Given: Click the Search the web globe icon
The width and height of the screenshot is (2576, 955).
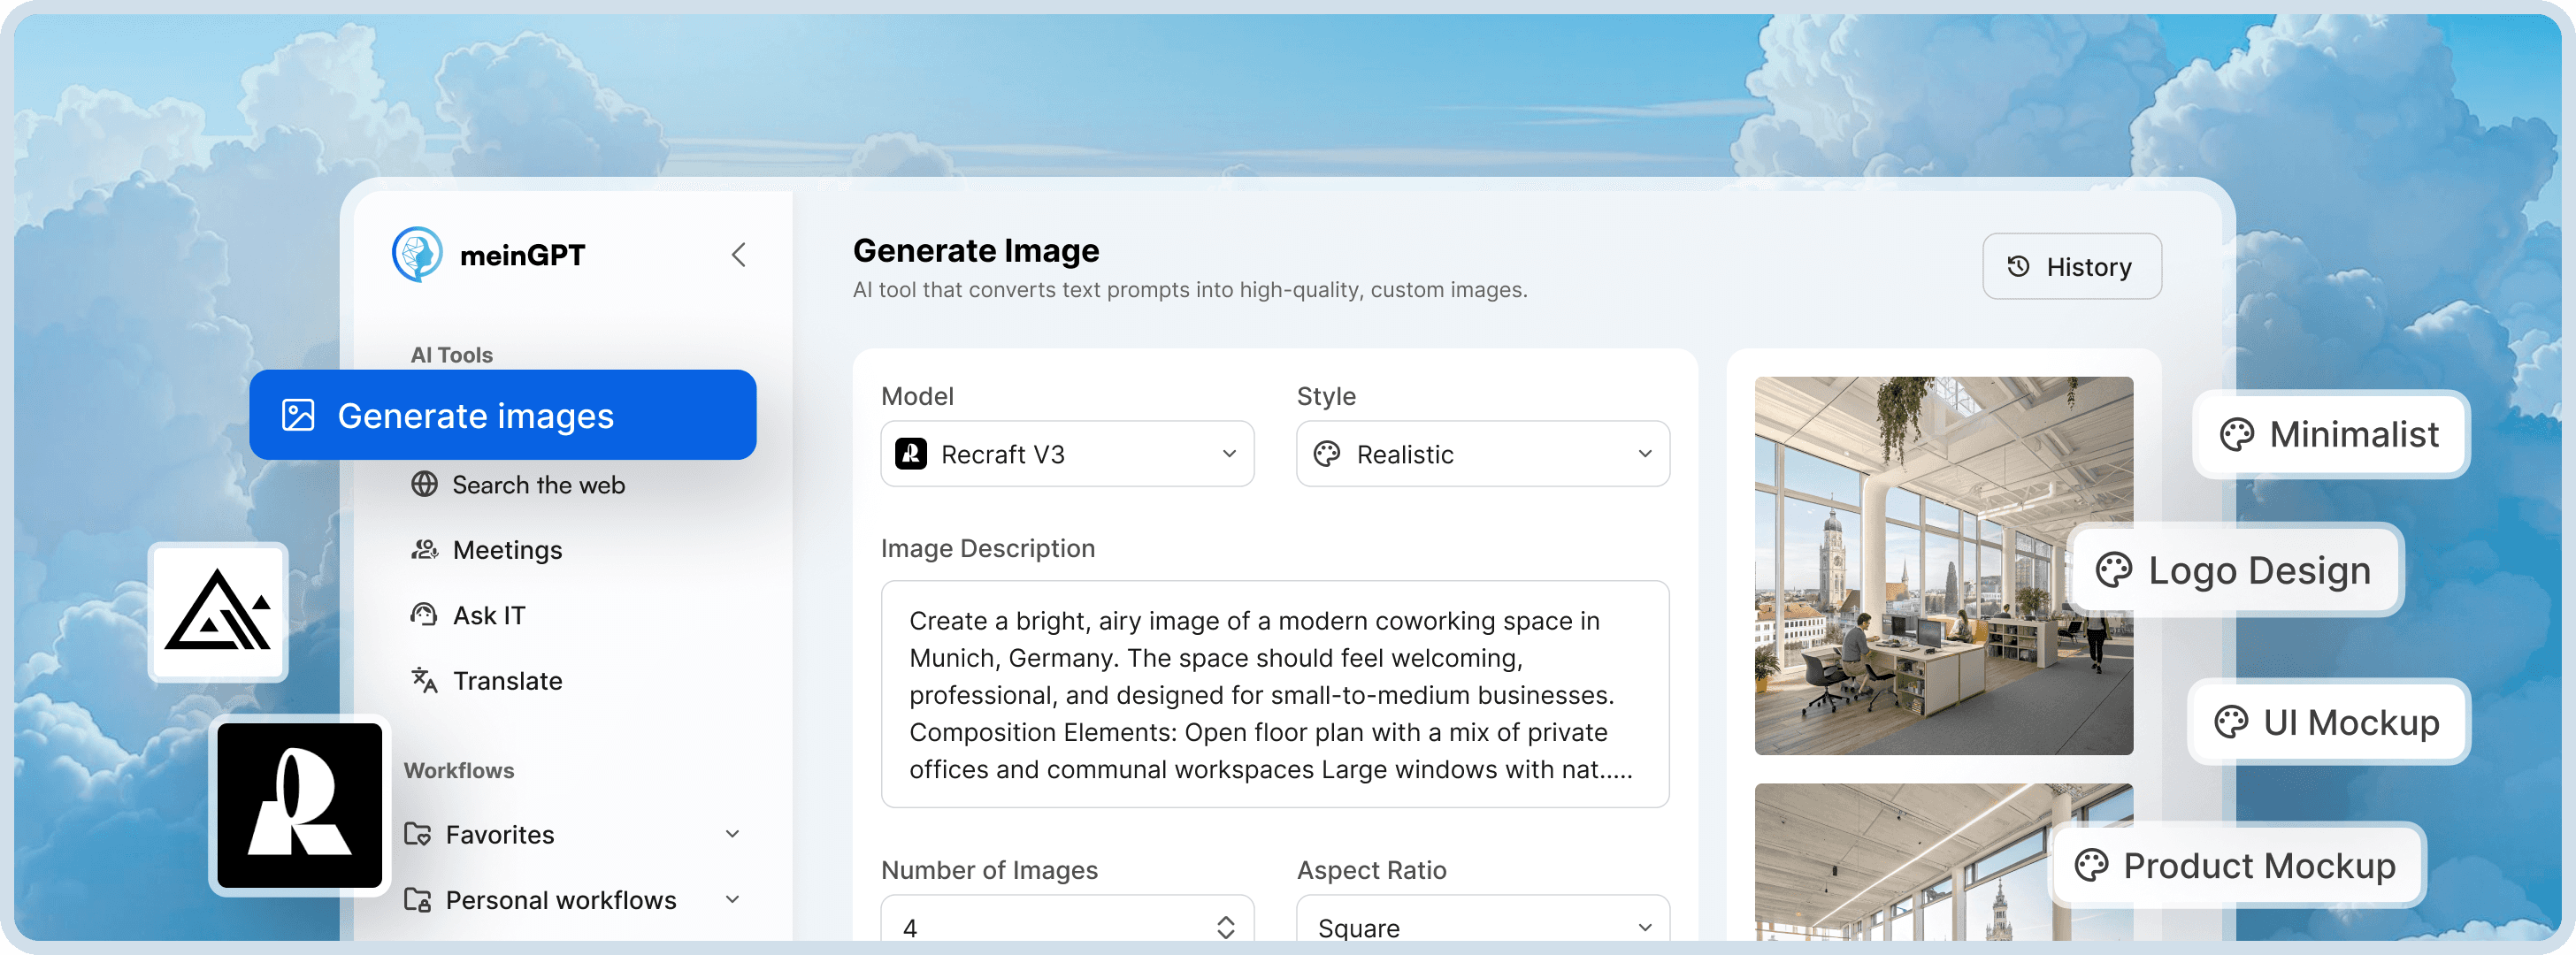Looking at the screenshot, I should pyautogui.click(x=424, y=485).
